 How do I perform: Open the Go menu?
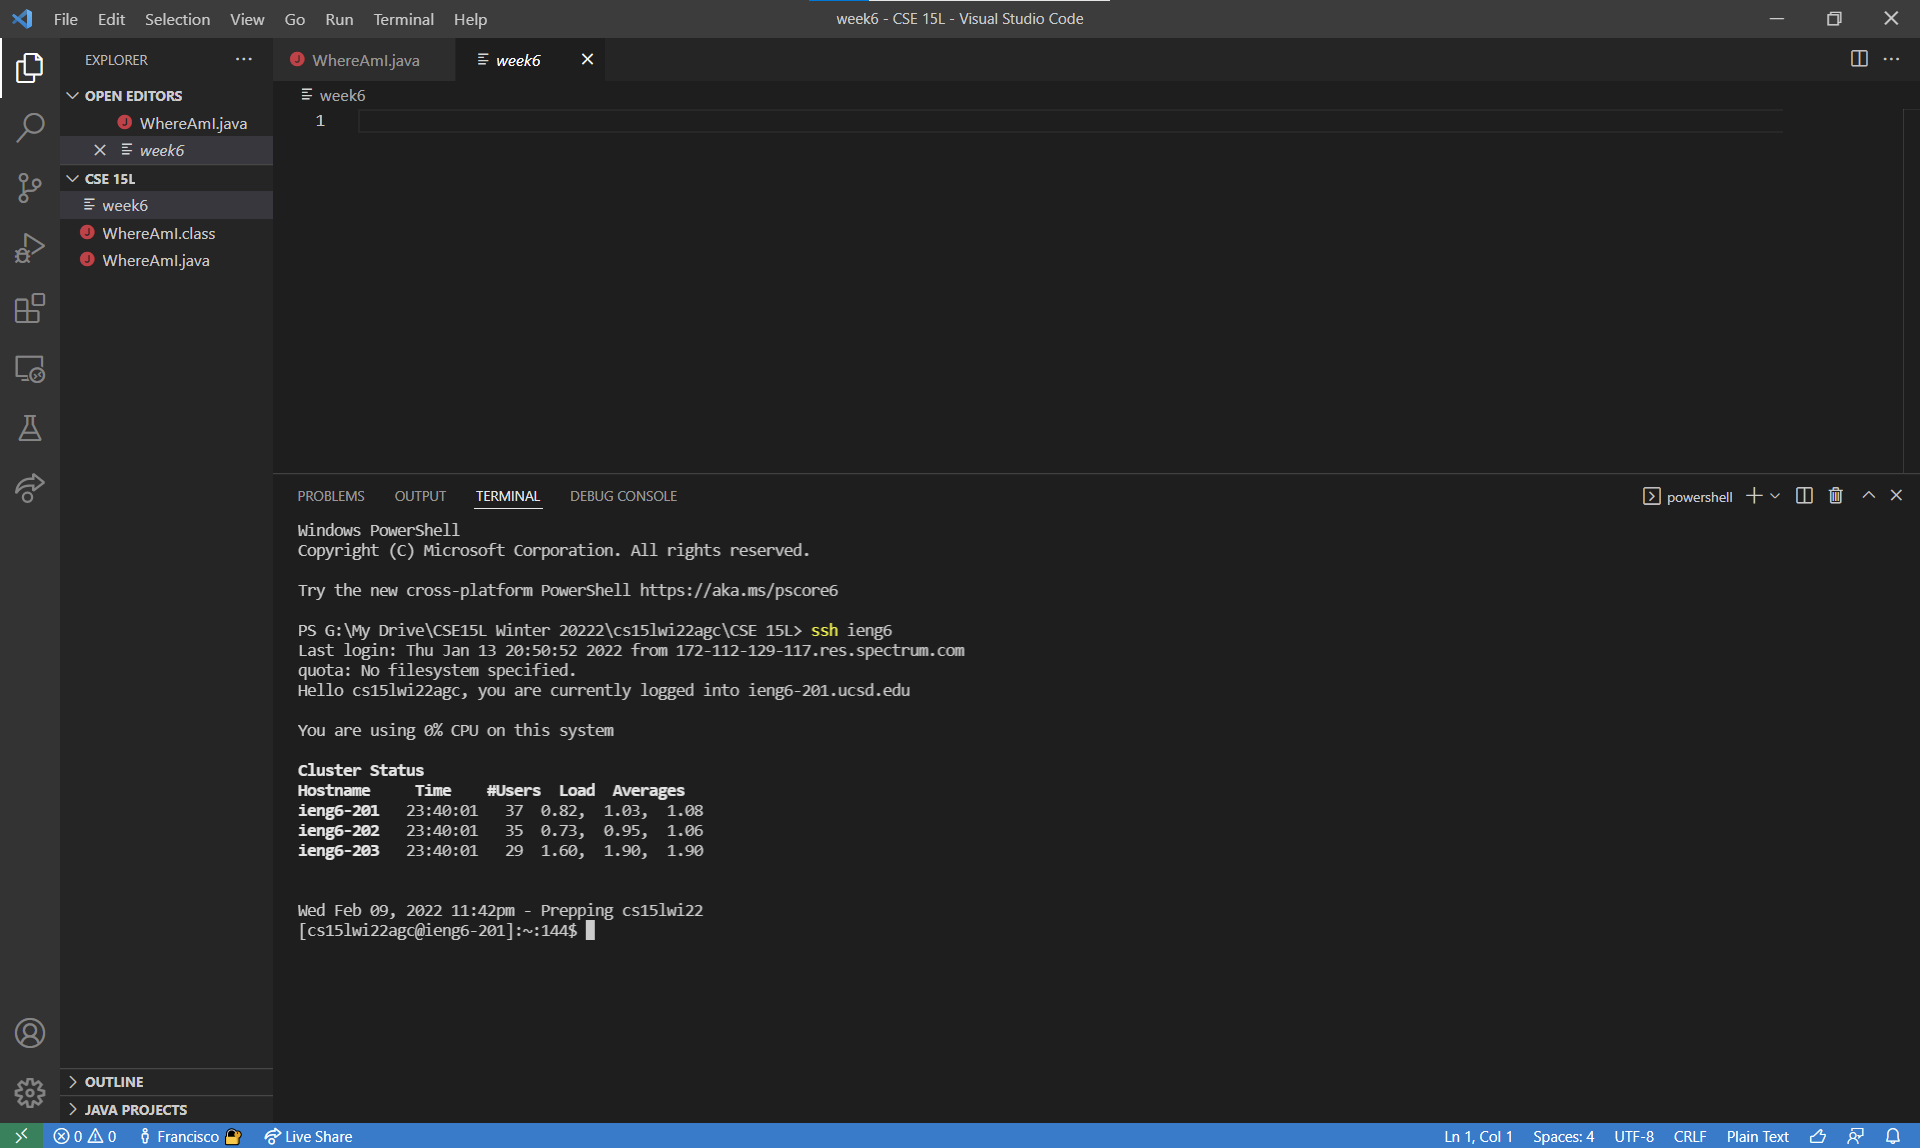[294, 19]
